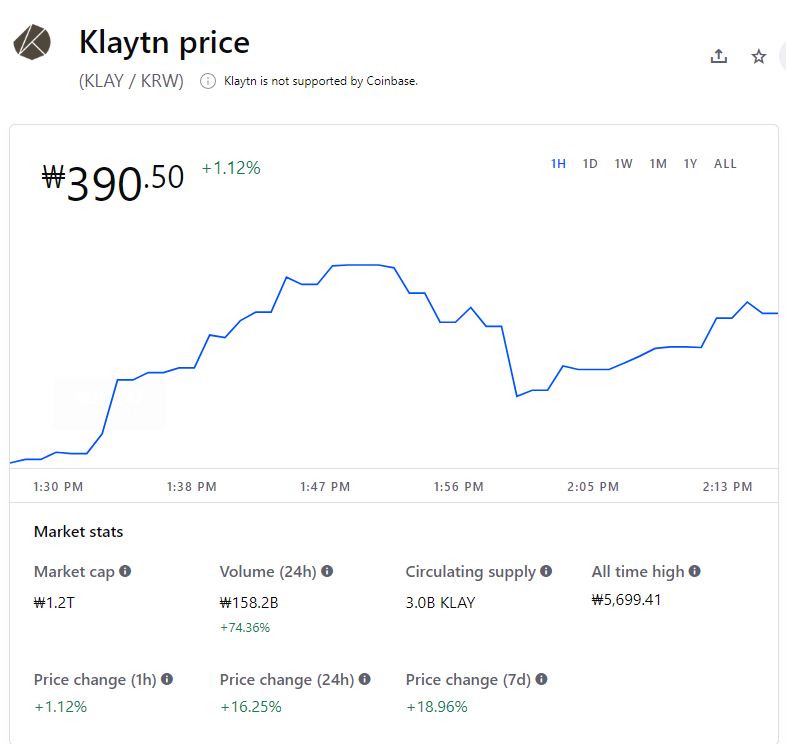Click 'Klaytn is not supported by Coinbase.' text
Screen dimensions: 786x744
click(321, 81)
